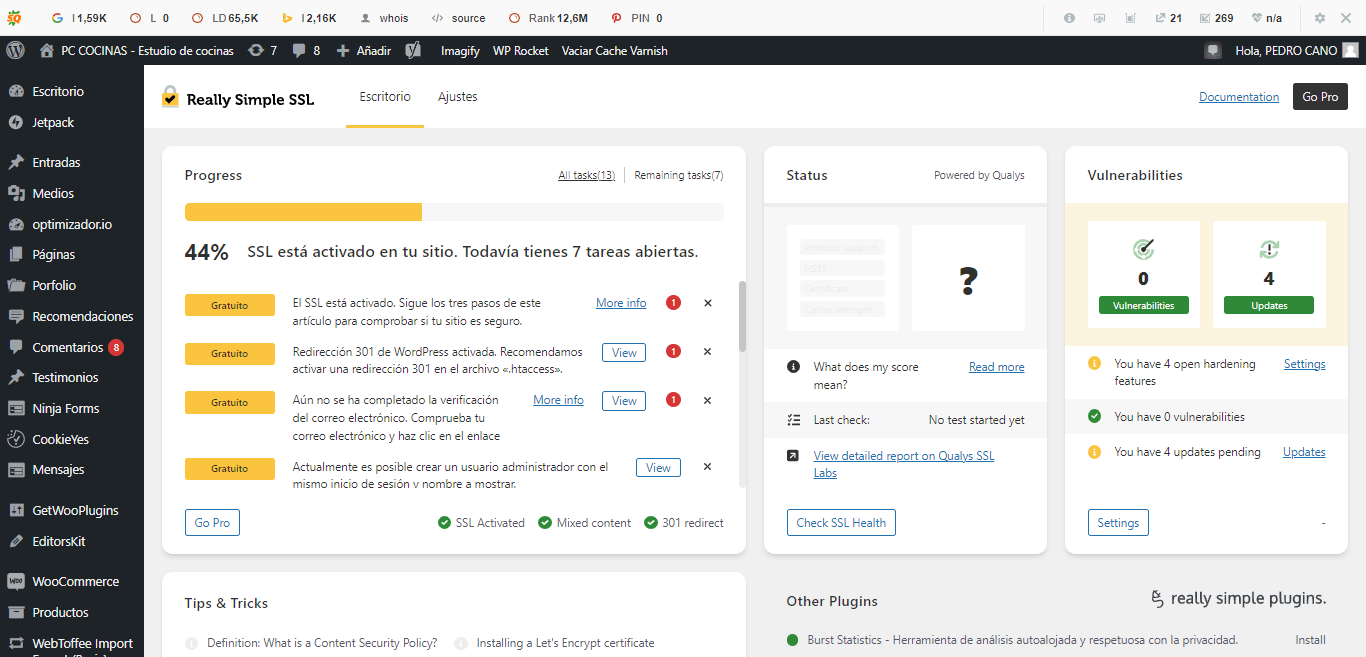Click Añadir new content button
This screenshot has height=657, width=1366.
[x=363, y=50]
